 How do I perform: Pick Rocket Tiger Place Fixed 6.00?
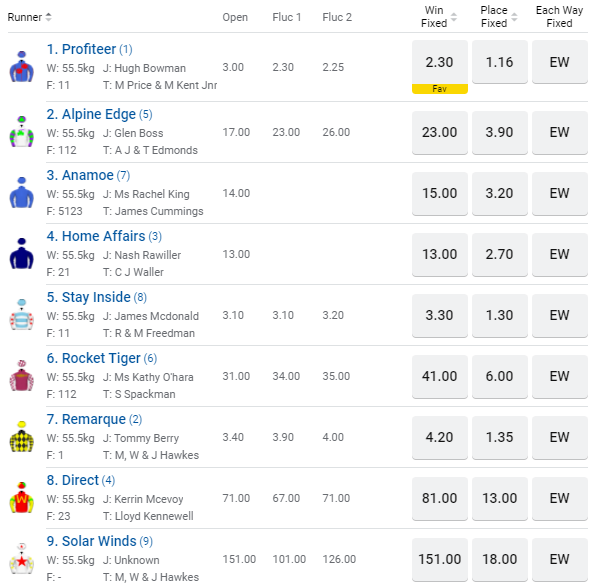pyautogui.click(x=500, y=376)
